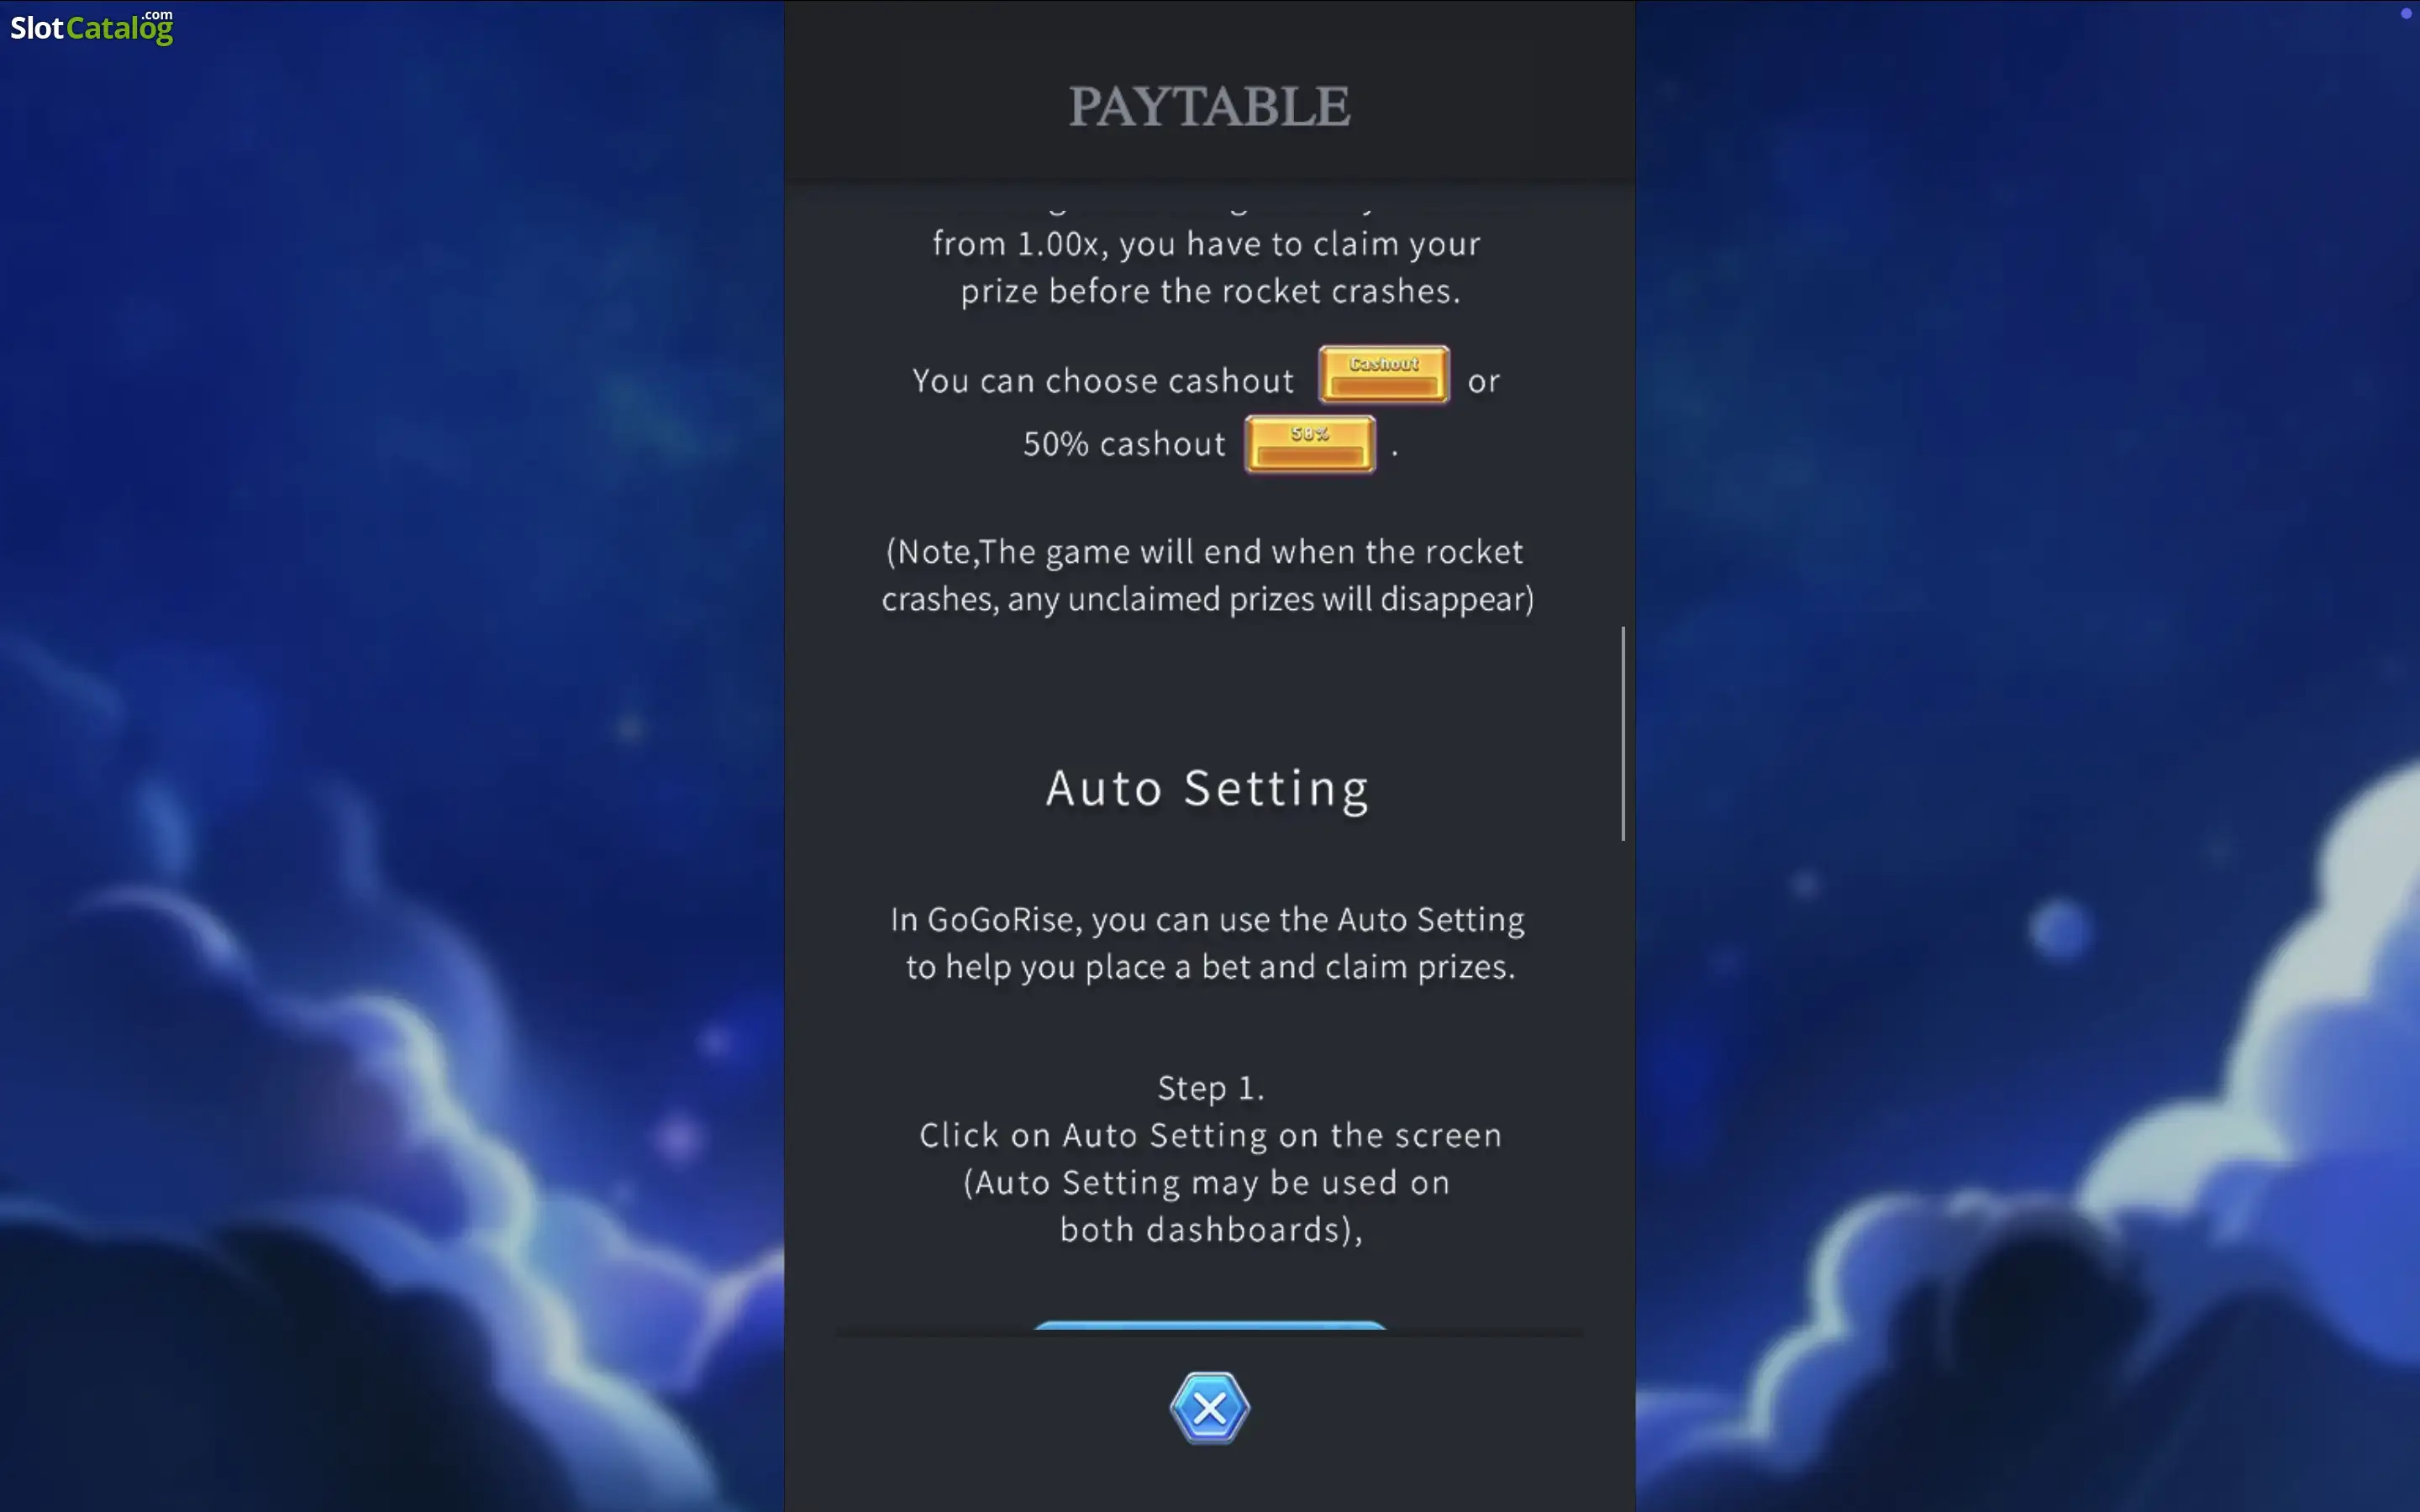Select the Auto Setting section heading

pos(1207,789)
